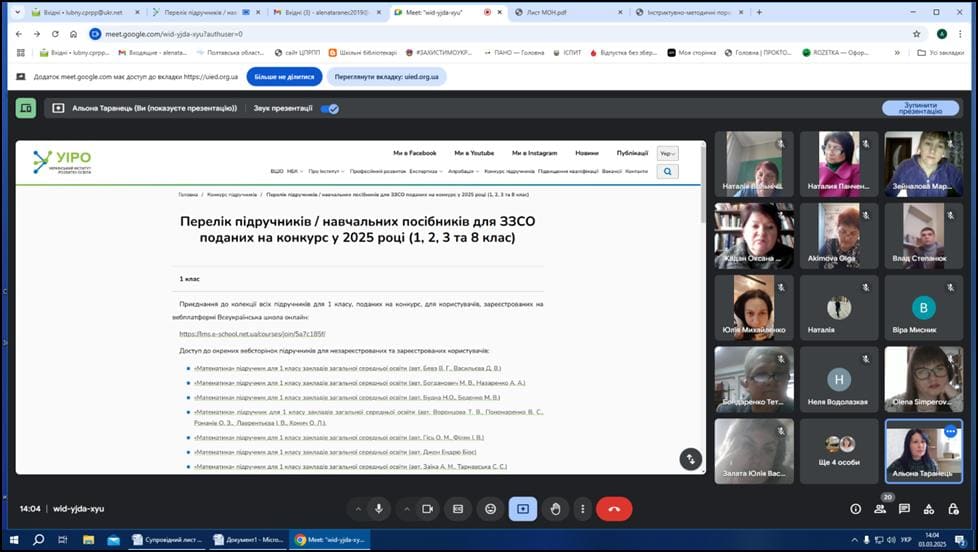Expand the Експертиза menu on UIED site
This screenshot has width=978, height=552.
pos(426,171)
